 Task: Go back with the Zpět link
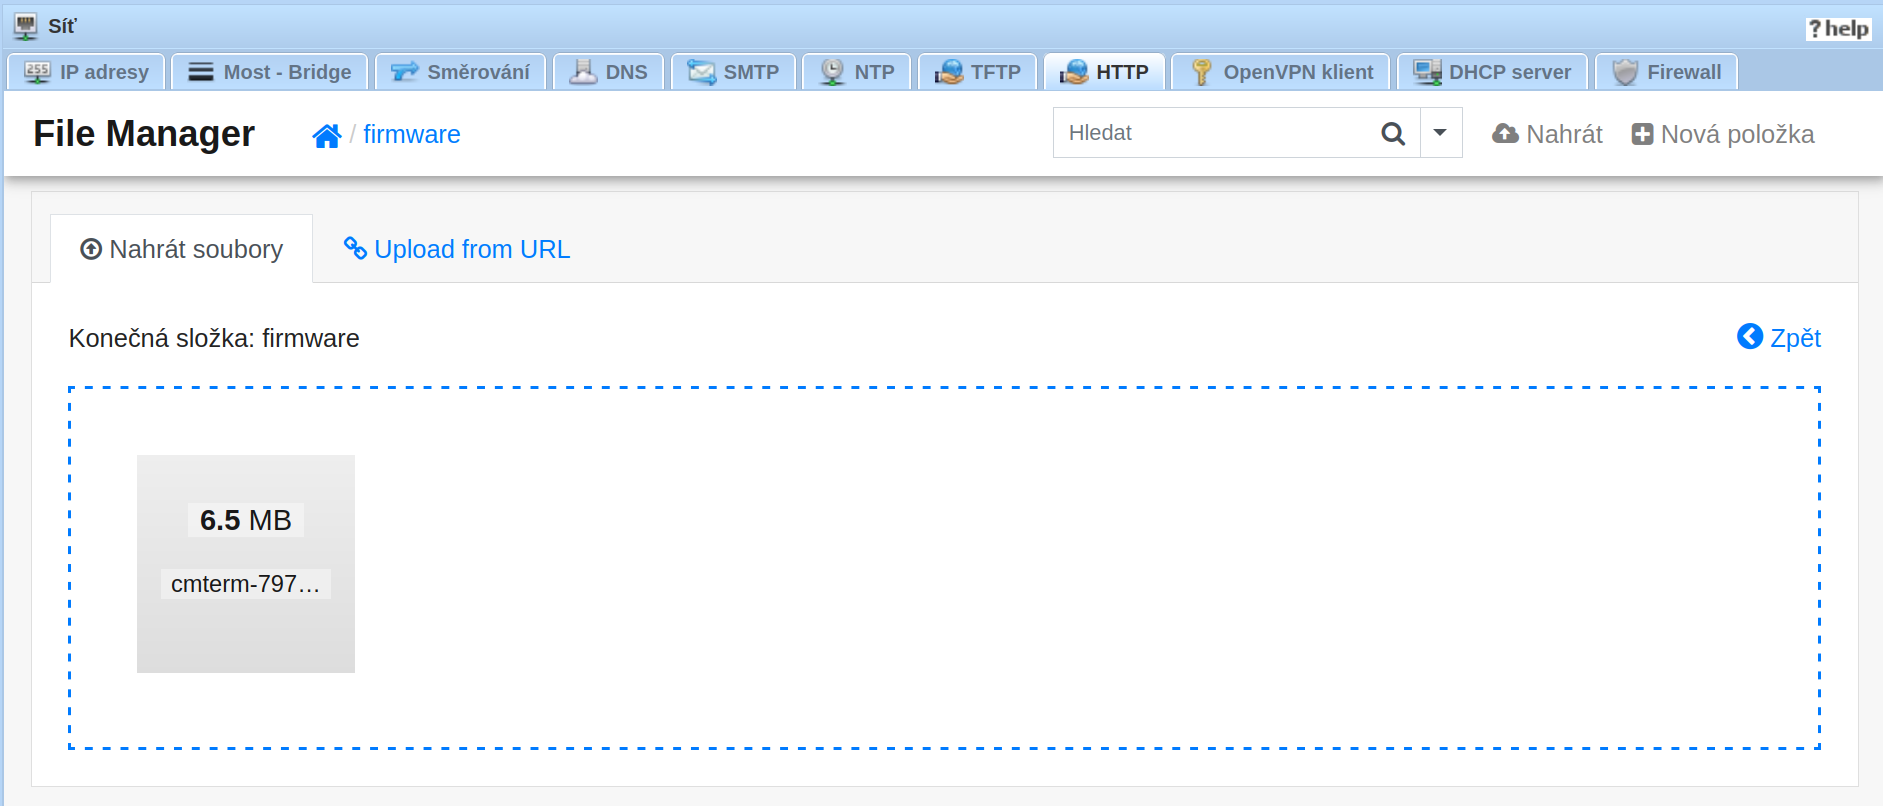coord(1779,338)
